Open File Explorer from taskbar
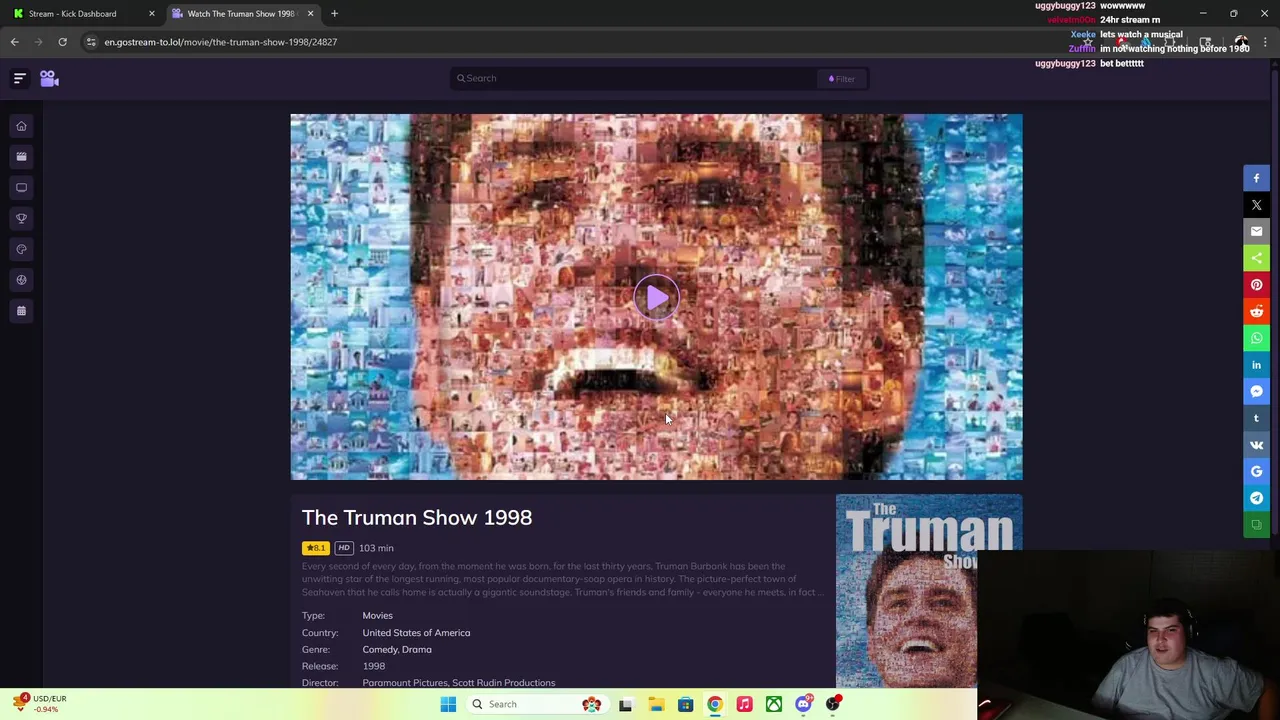The image size is (1280, 720). (x=656, y=704)
